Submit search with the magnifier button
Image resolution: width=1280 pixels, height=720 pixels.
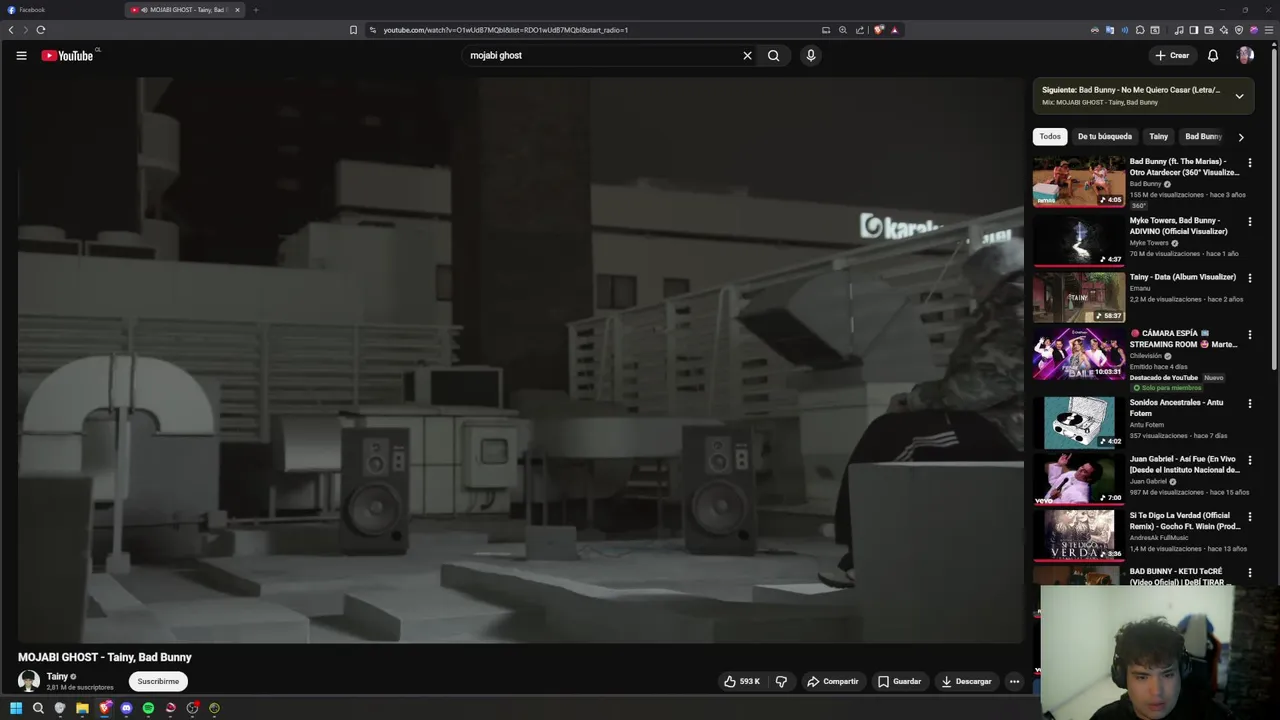(773, 56)
